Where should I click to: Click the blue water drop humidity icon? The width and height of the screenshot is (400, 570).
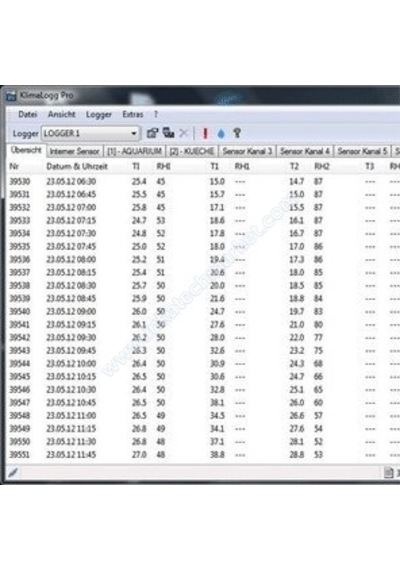click(221, 134)
